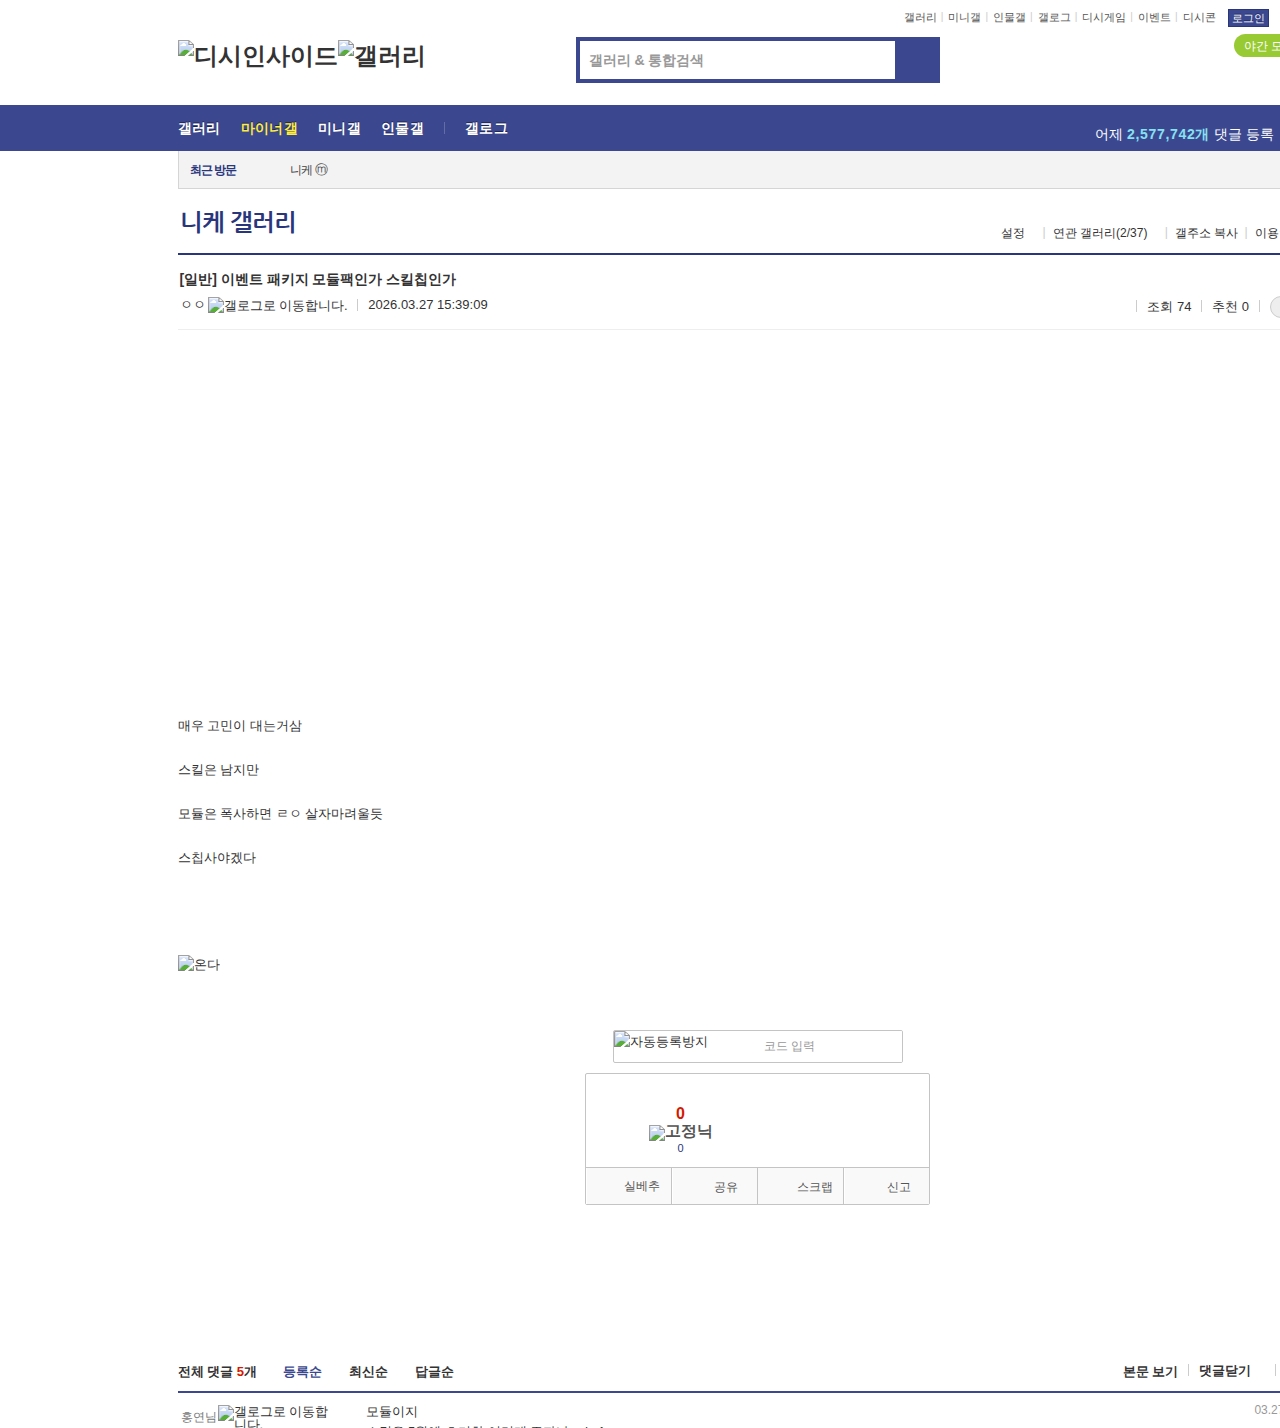Image resolution: width=1280 pixels, height=1428 pixels.
Task: Toggle the green 야간 모드 switch
Action: pos(1258,46)
